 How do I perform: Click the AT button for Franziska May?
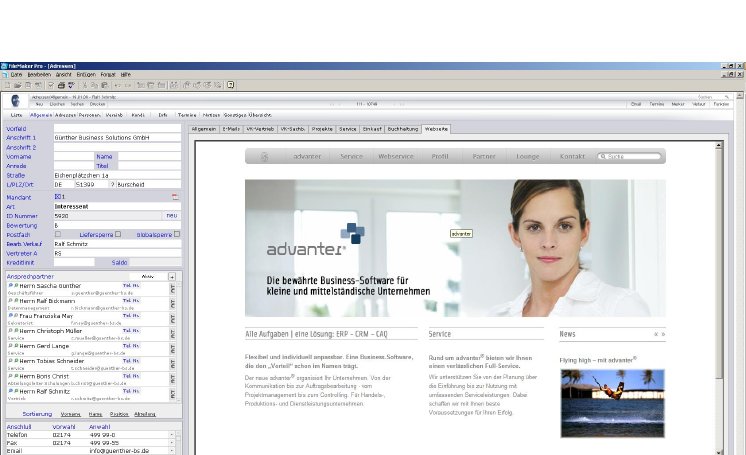pyautogui.click(x=172, y=318)
